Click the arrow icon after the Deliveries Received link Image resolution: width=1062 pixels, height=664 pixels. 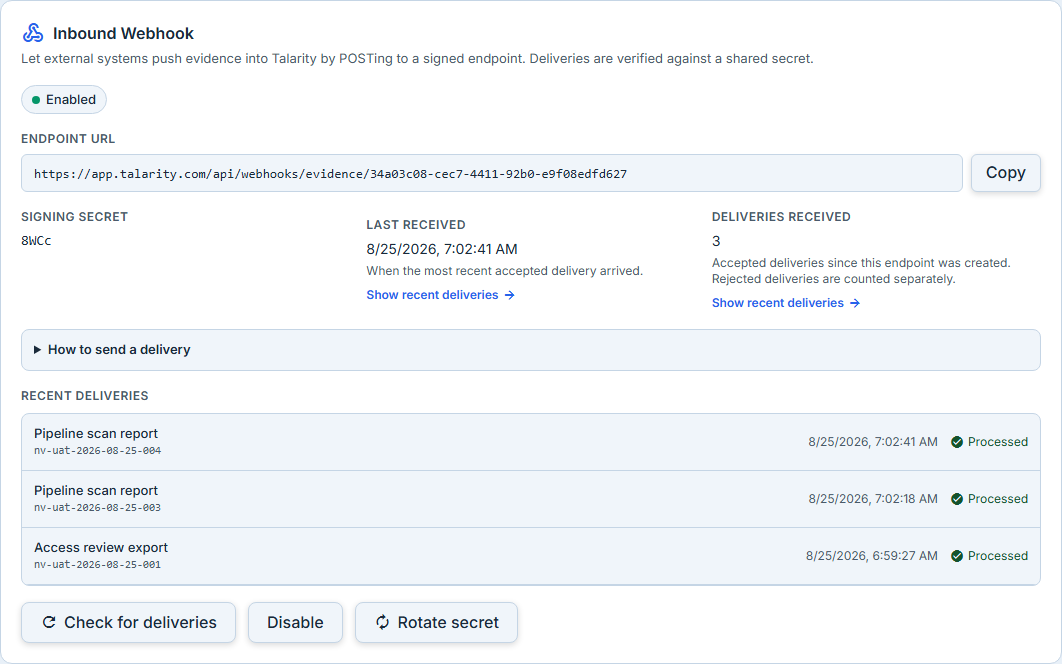coord(855,303)
